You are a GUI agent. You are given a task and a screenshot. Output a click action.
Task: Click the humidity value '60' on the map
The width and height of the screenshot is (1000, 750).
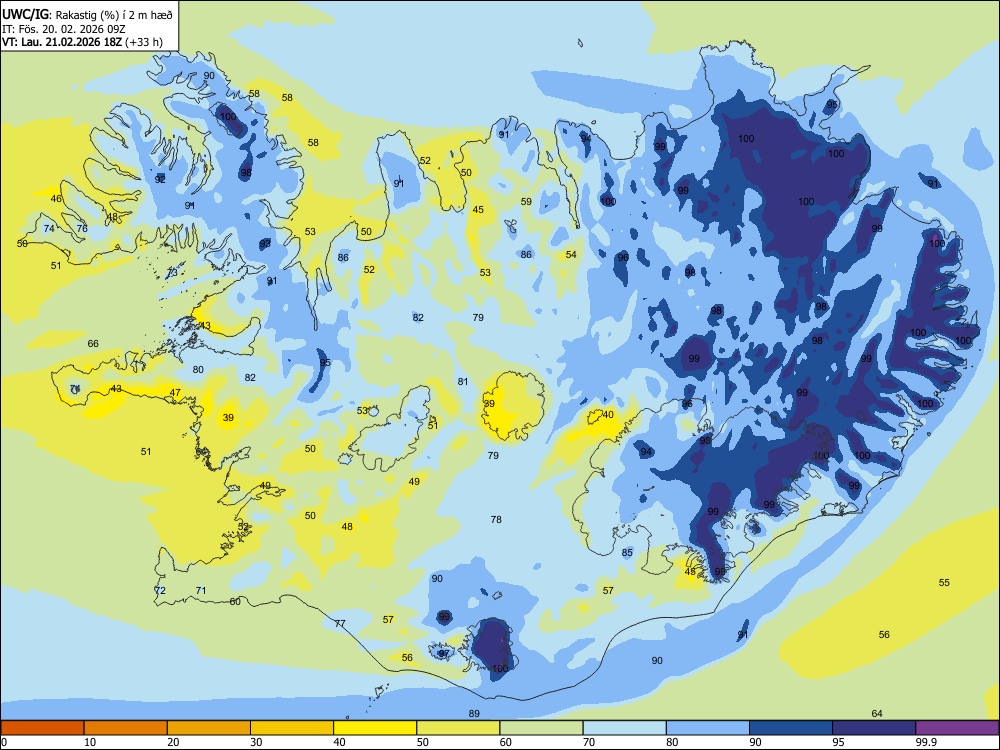click(x=235, y=601)
